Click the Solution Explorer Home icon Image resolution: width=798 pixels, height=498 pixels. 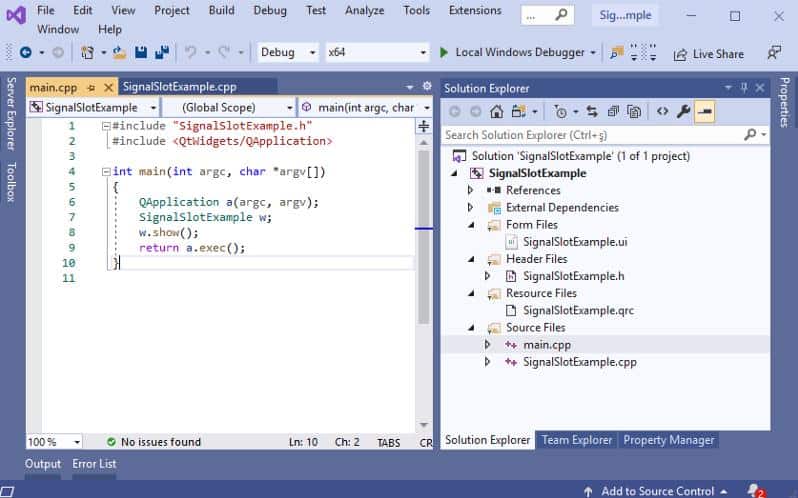coord(496,111)
